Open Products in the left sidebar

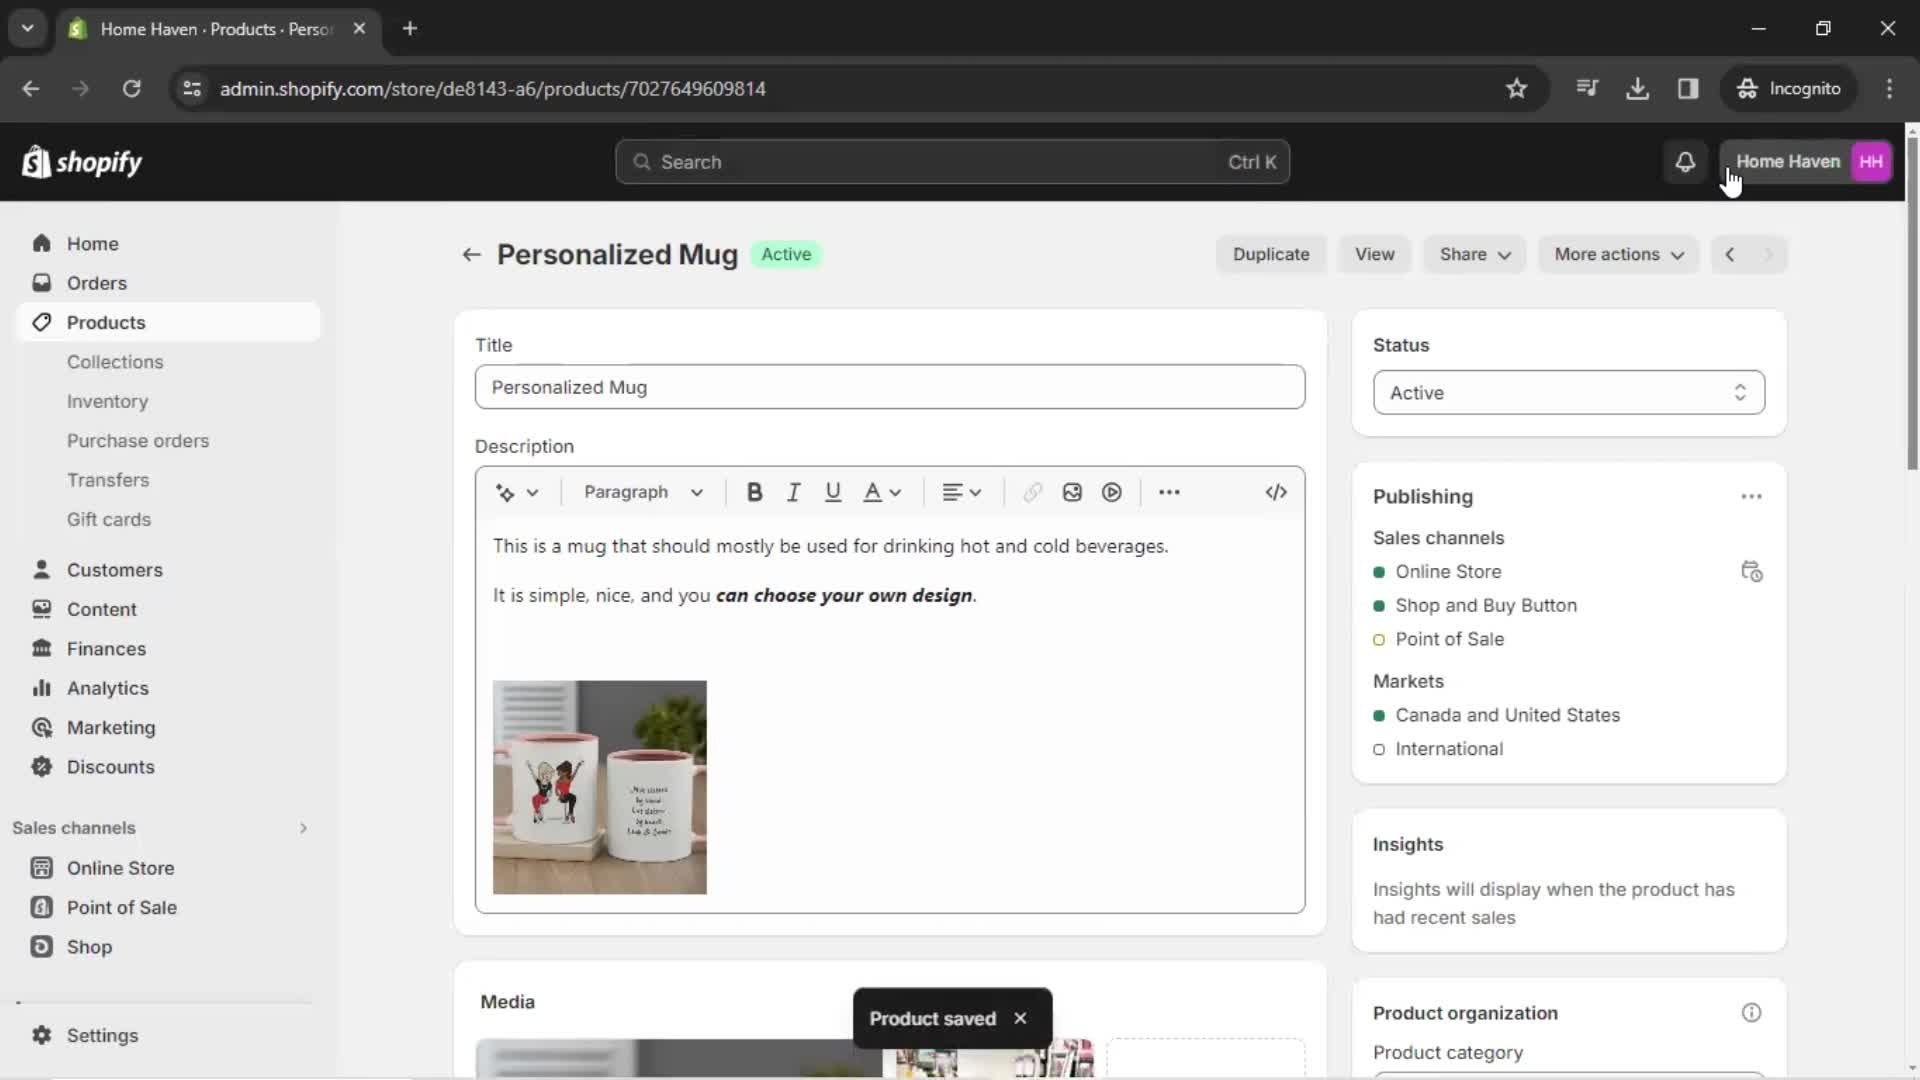[x=105, y=322]
